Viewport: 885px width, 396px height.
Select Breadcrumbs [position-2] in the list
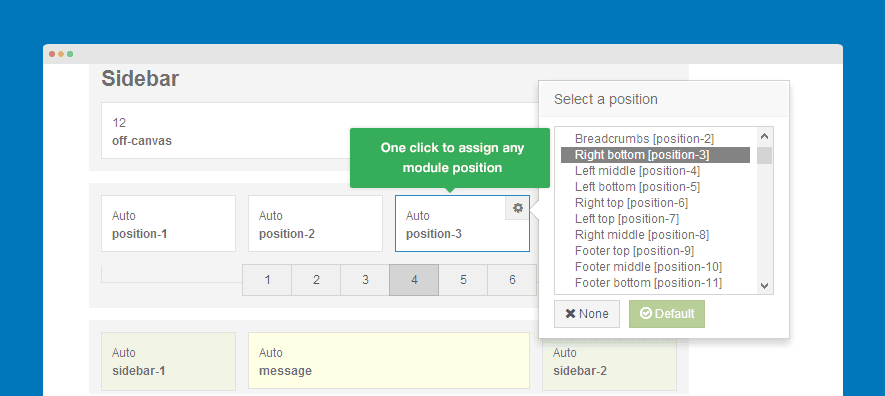644,139
